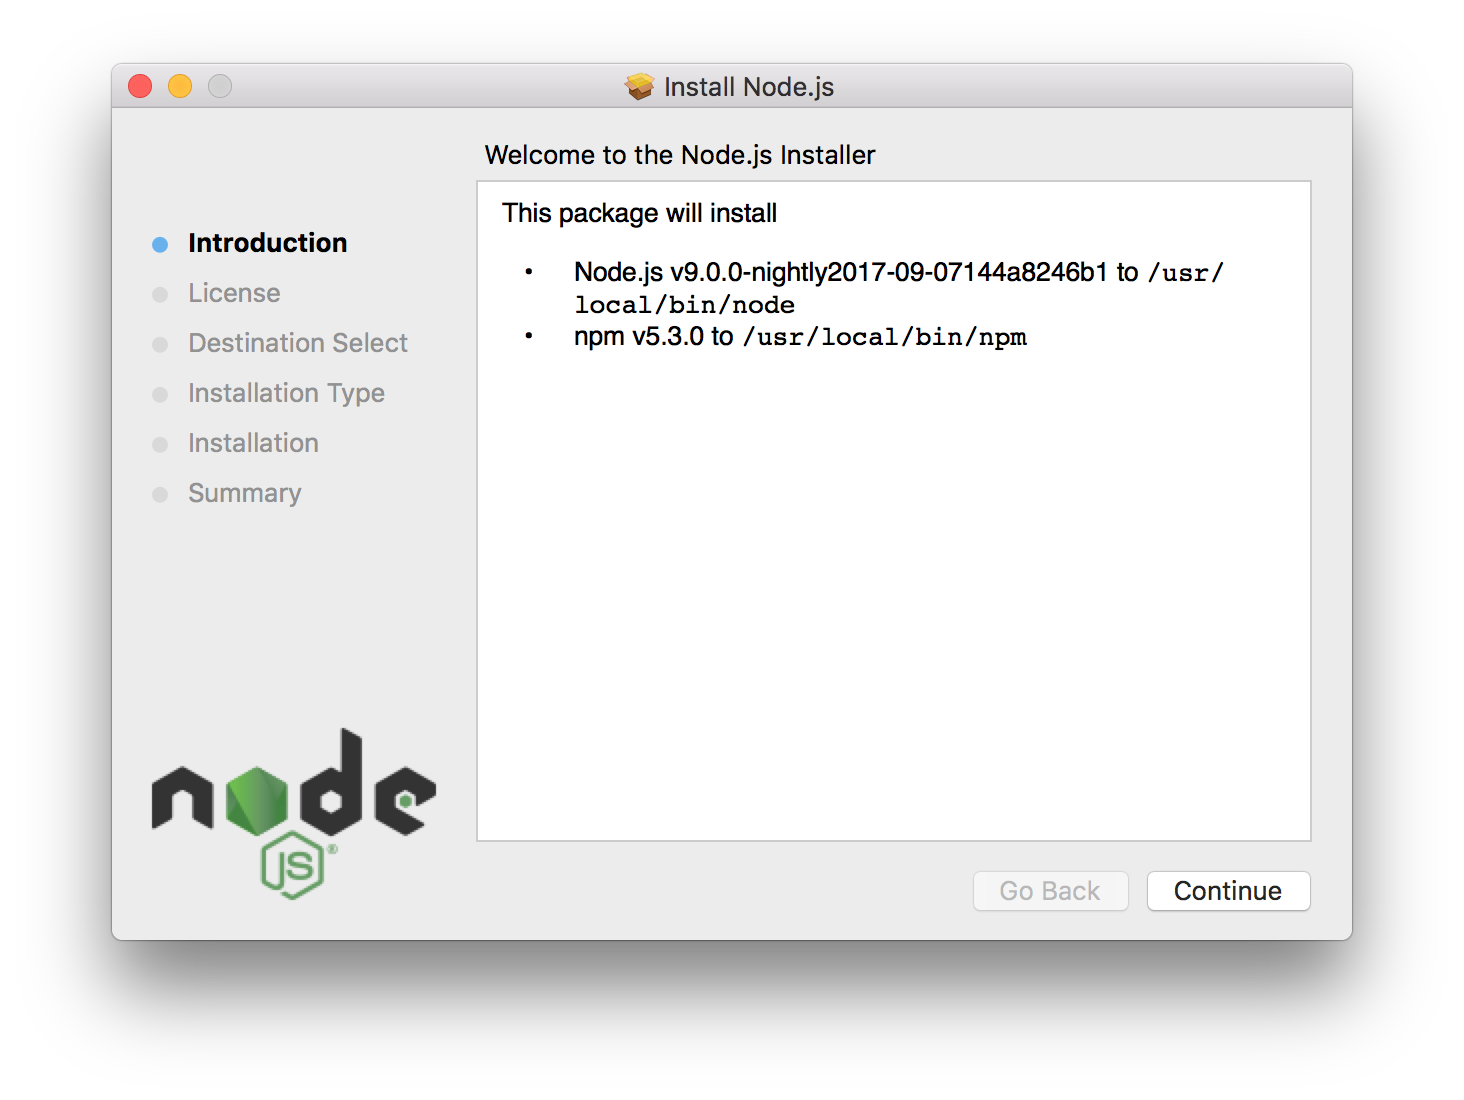
Task: Select the License step in sidebar
Action: pyautogui.click(x=234, y=293)
